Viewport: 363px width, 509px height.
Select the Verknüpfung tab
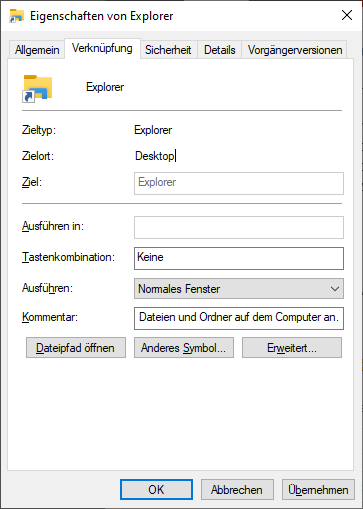point(102,49)
